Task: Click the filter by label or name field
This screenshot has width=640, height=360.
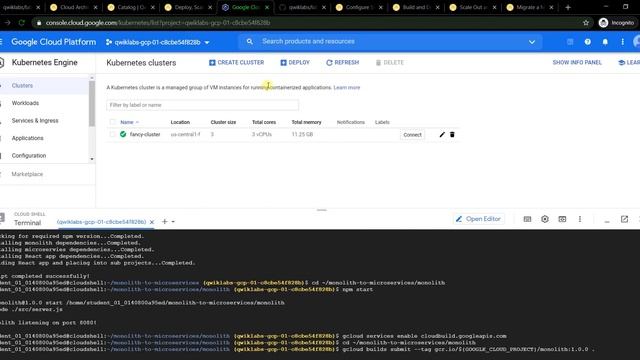Action: click(x=202, y=105)
